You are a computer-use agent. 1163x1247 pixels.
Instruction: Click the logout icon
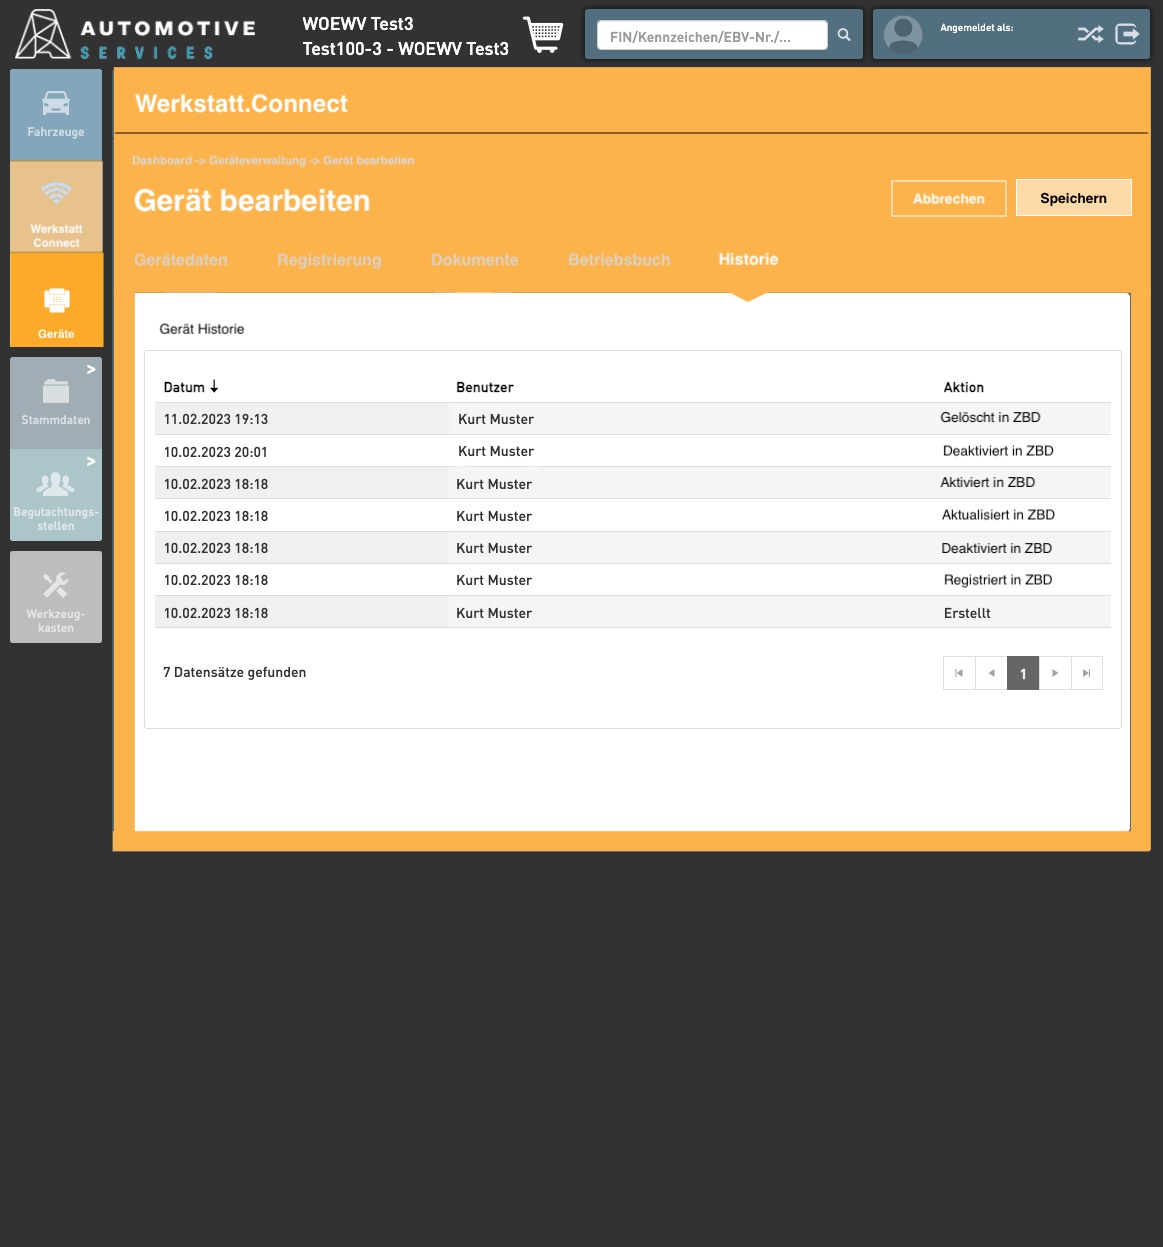pos(1127,35)
